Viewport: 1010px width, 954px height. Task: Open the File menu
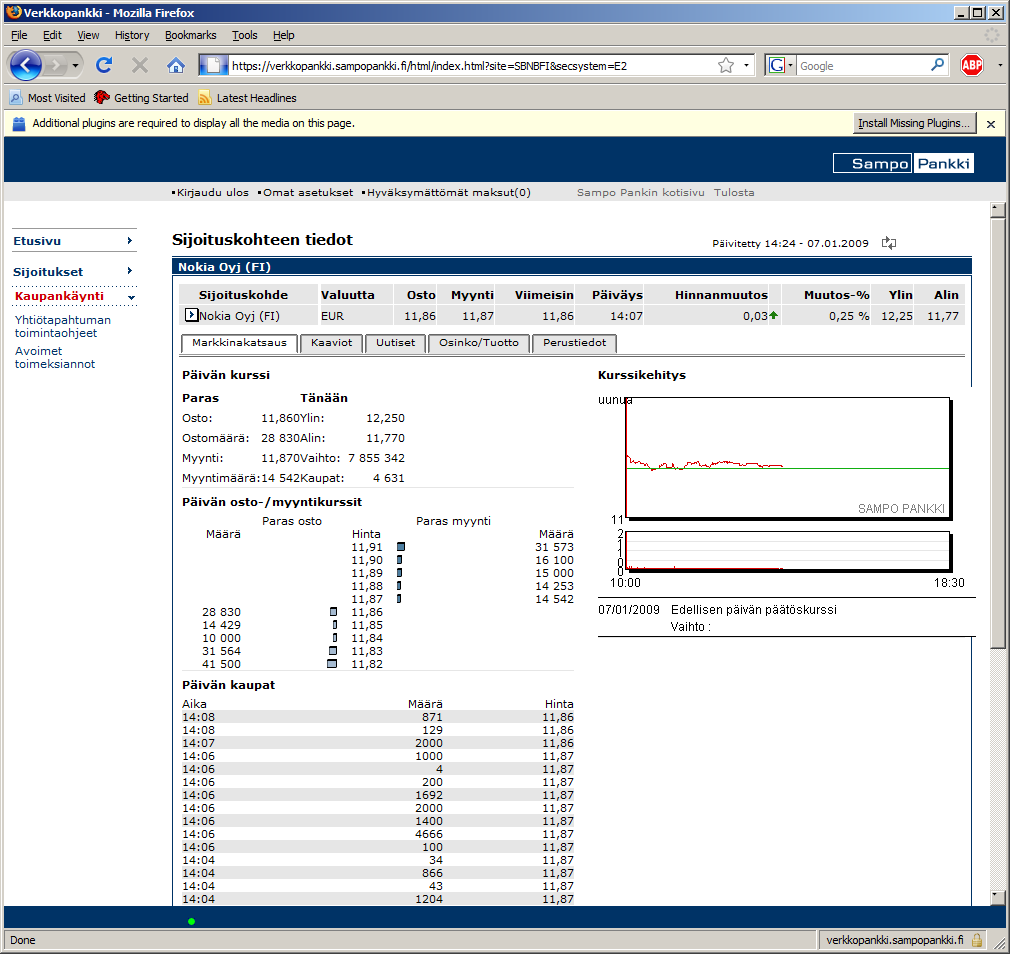pyautogui.click(x=19, y=35)
